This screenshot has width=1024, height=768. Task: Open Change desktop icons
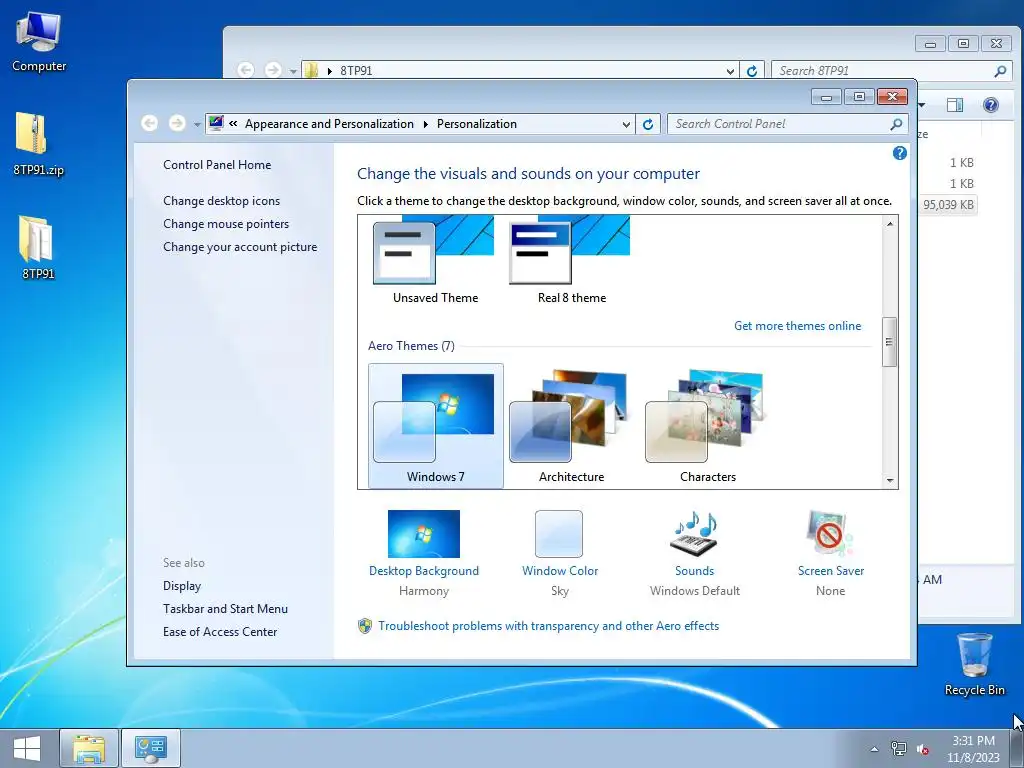coord(221,201)
